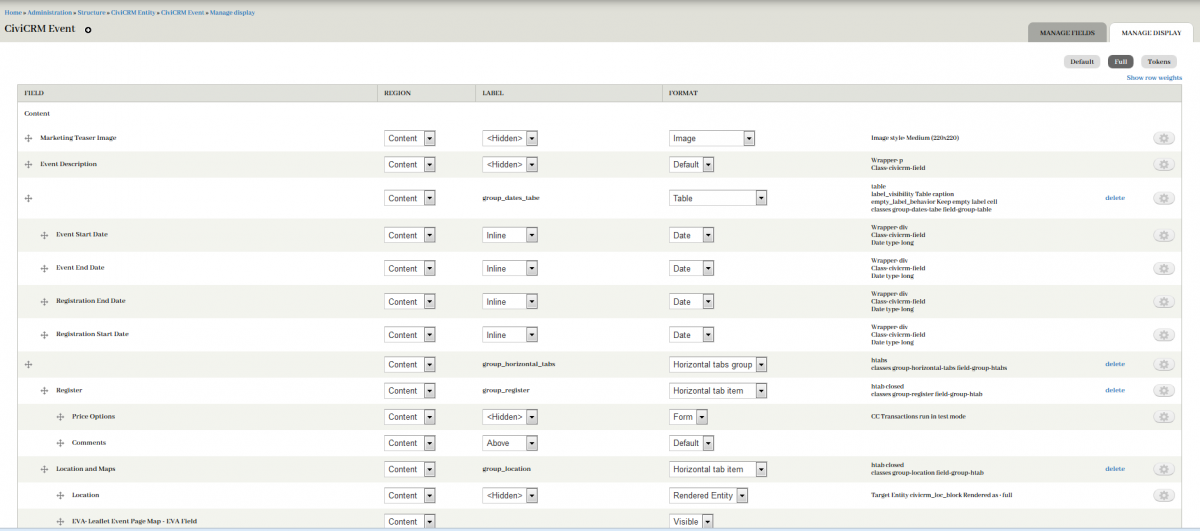Open Default format dropdown for Event Description
Image resolution: width=1200 pixels, height=531 pixels.
click(691, 164)
